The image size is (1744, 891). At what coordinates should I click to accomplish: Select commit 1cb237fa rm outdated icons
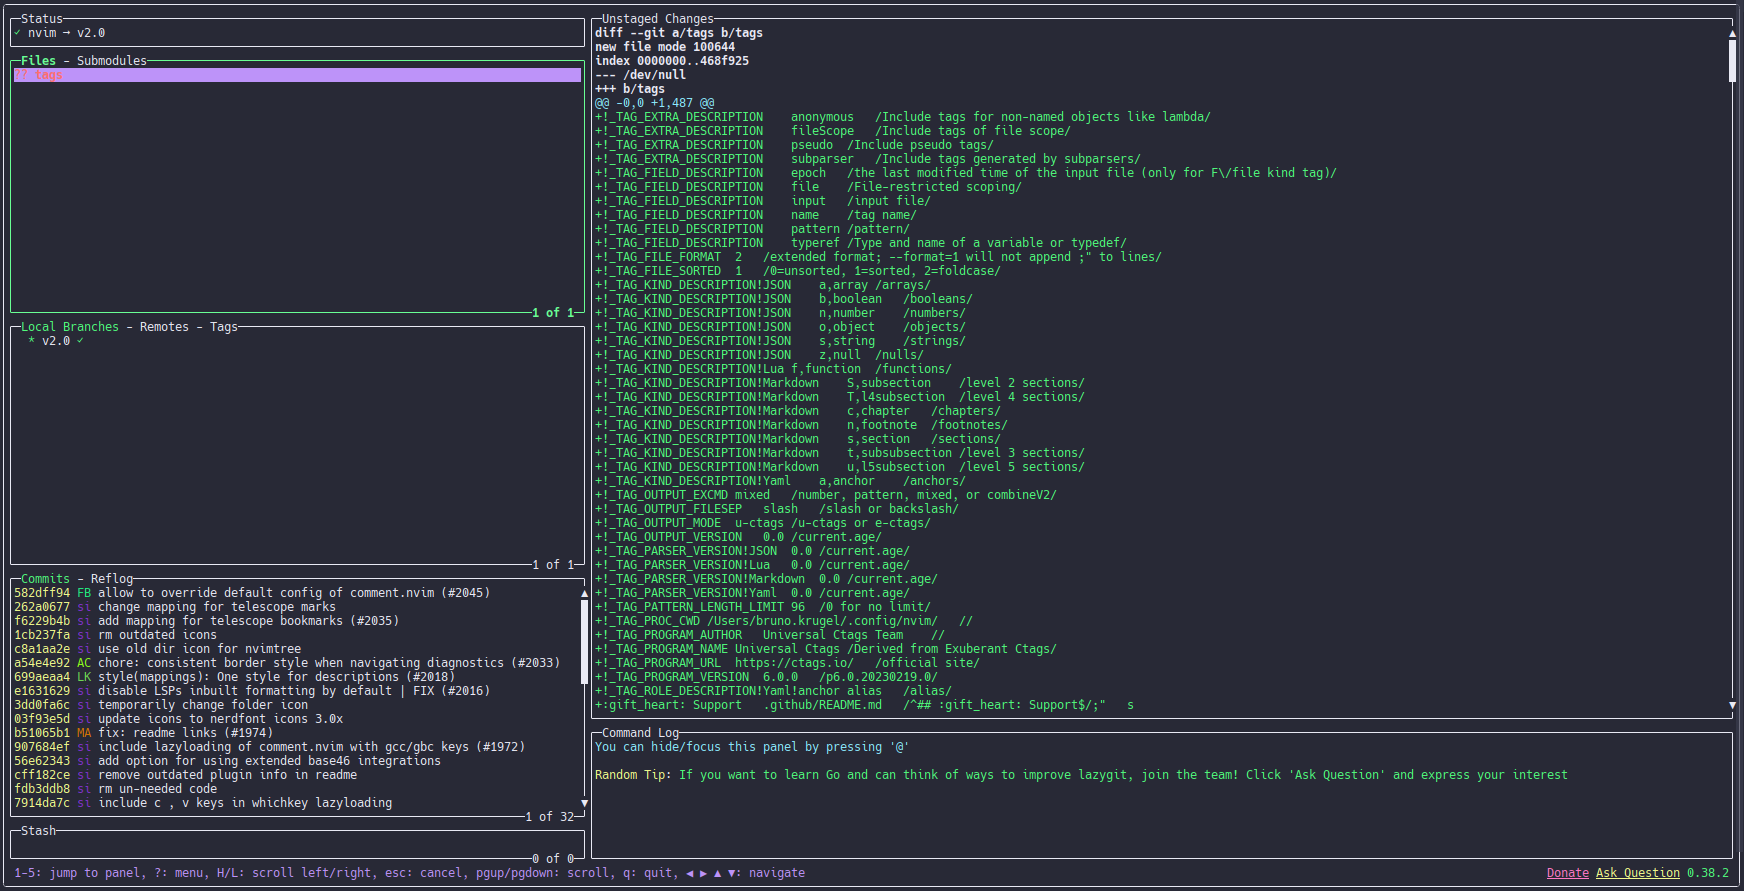[296, 635]
